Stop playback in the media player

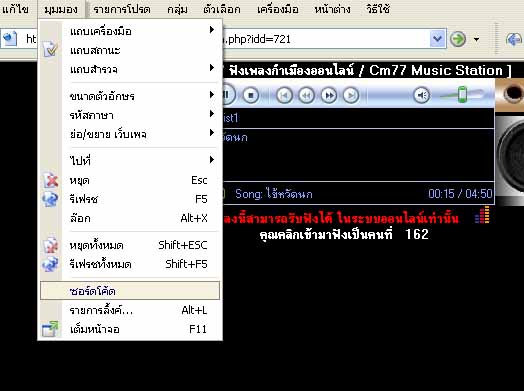pyautogui.click(x=251, y=96)
